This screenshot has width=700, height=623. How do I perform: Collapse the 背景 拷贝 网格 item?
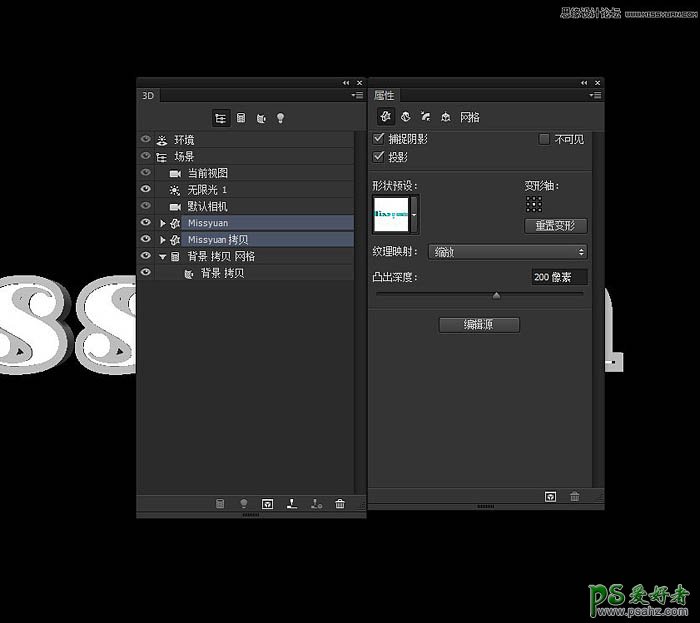point(163,257)
